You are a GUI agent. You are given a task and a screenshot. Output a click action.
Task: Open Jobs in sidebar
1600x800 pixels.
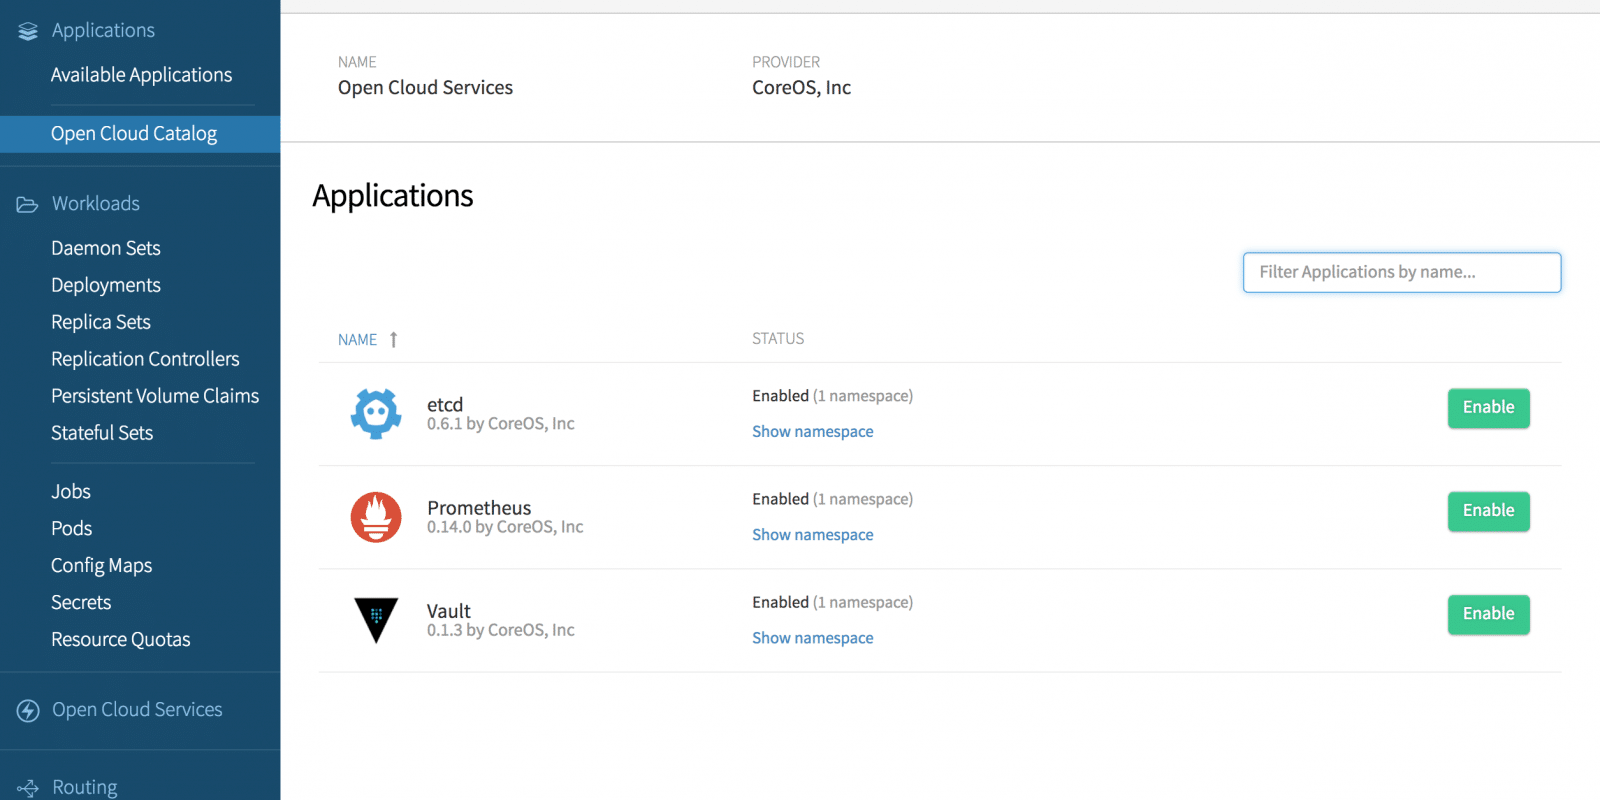pyautogui.click(x=71, y=492)
